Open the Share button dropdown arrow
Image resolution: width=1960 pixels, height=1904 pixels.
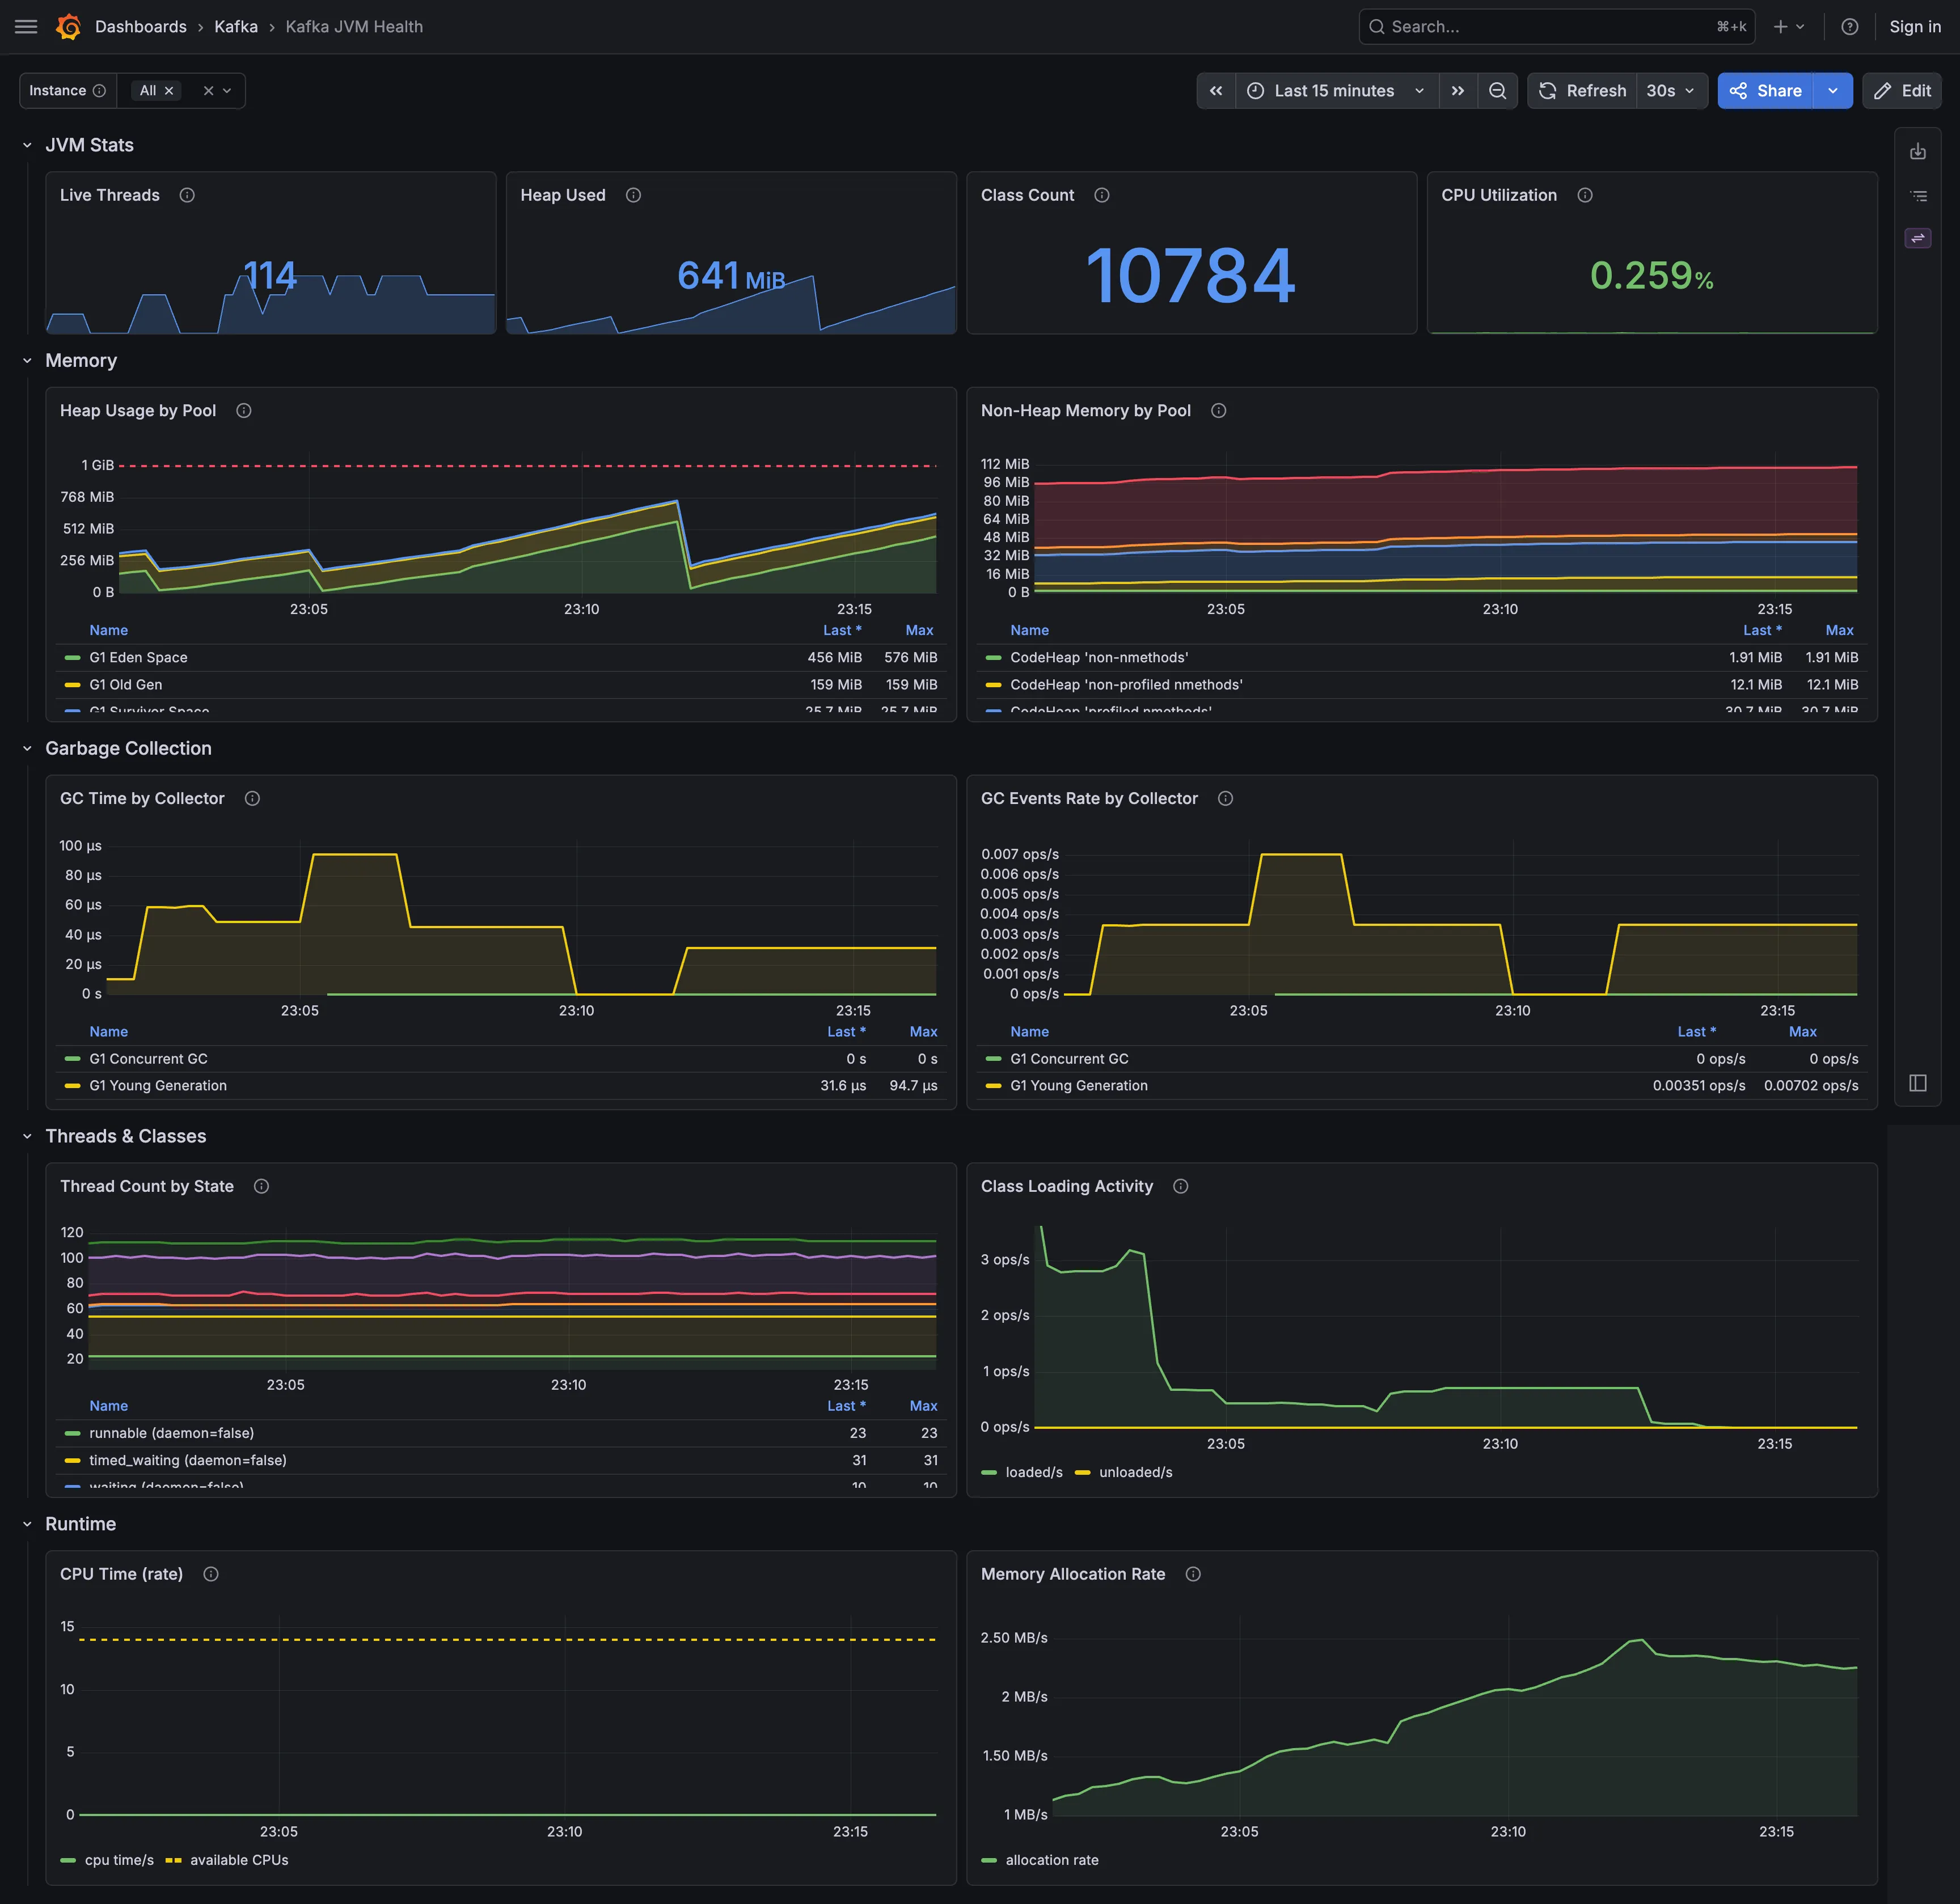pyautogui.click(x=1833, y=91)
